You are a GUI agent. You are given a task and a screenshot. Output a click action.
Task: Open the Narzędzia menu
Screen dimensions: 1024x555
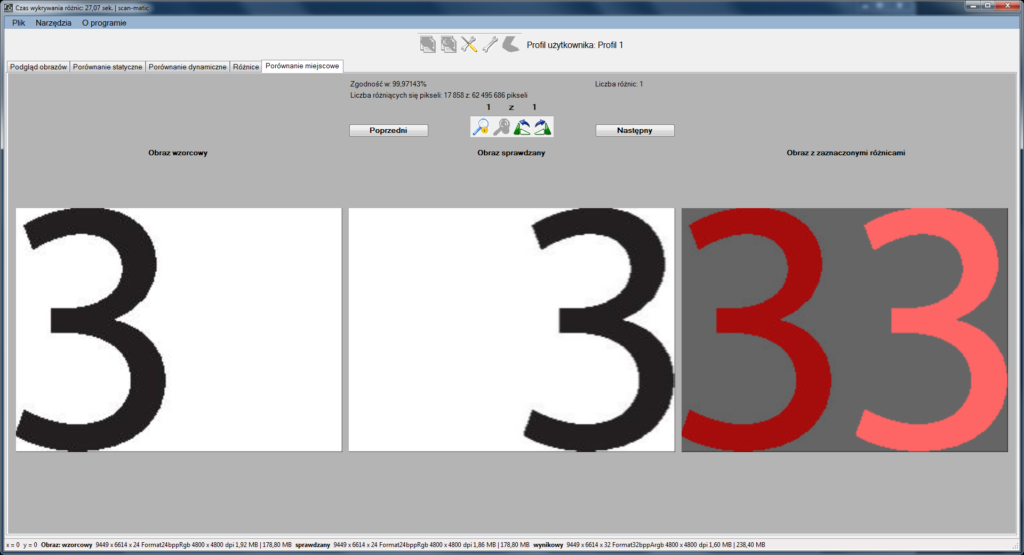(54, 23)
